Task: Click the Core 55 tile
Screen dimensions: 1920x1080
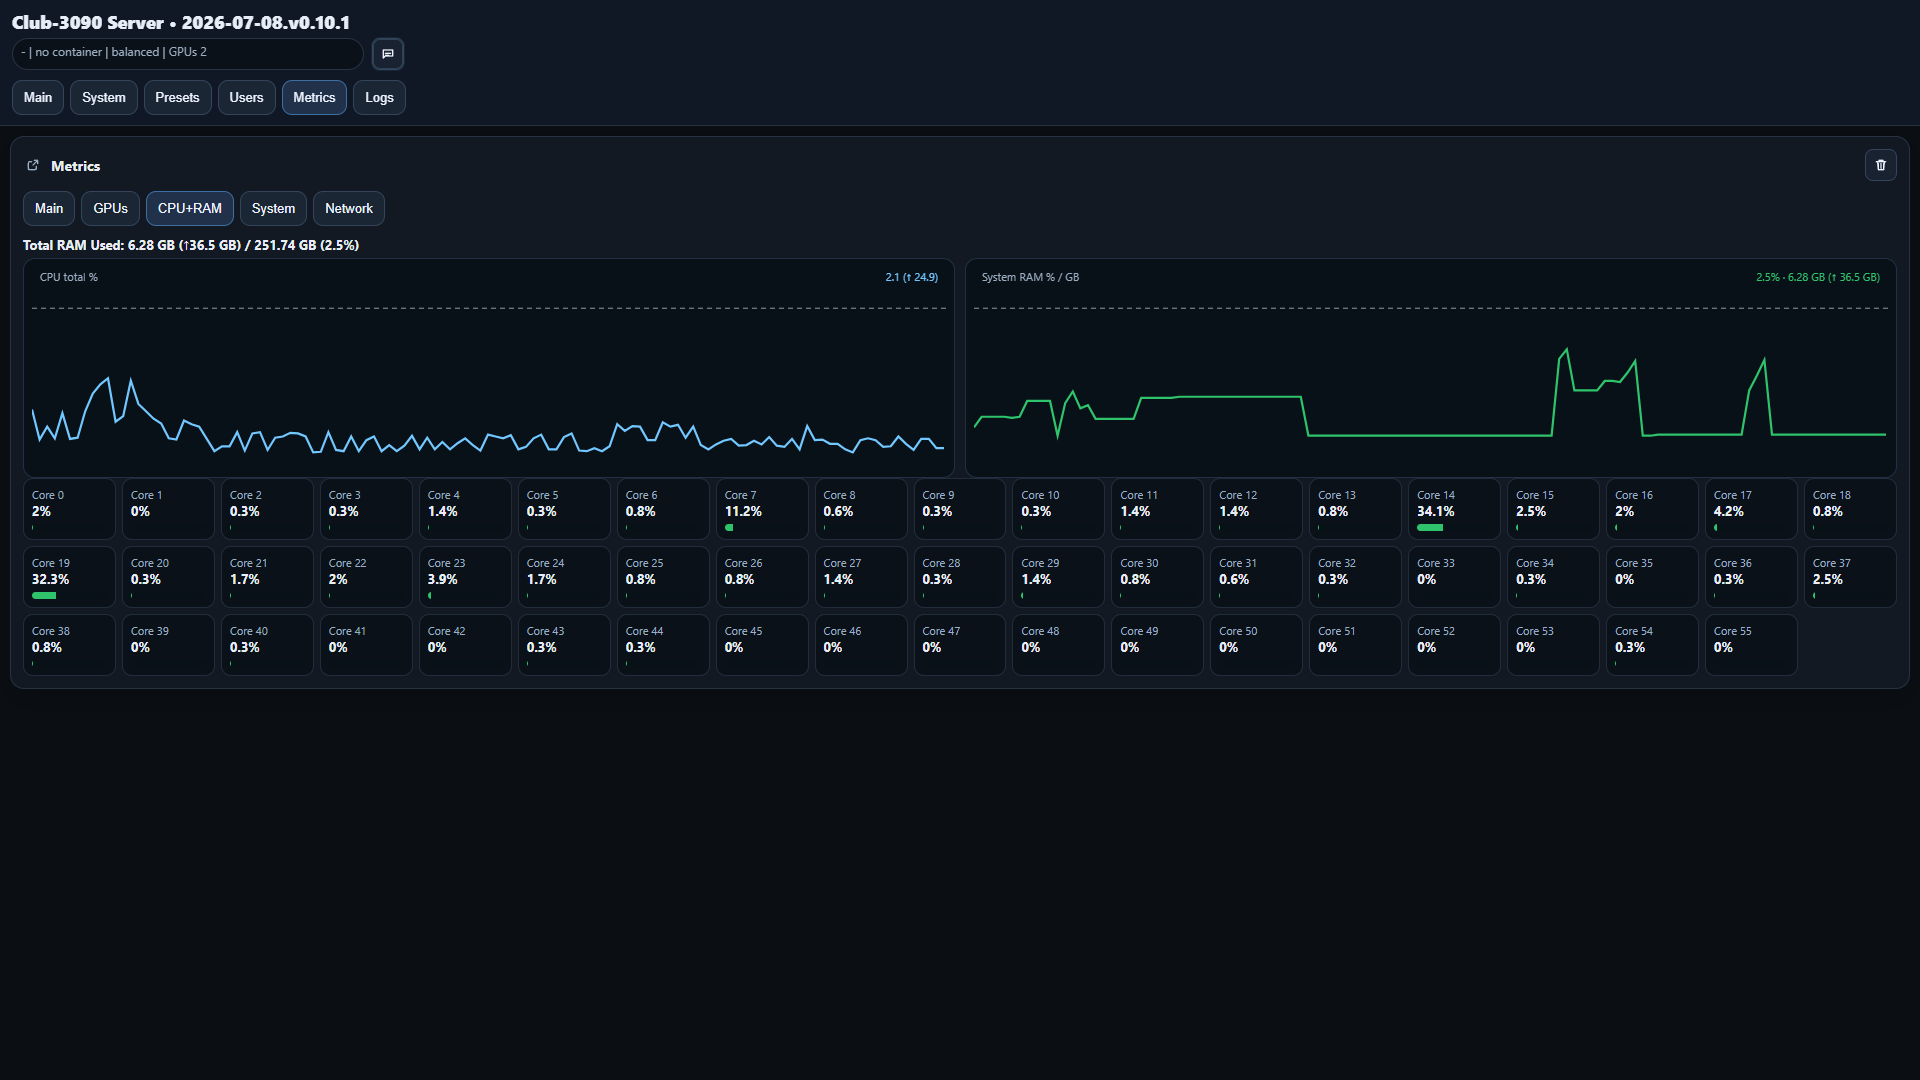Action: [1751, 645]
